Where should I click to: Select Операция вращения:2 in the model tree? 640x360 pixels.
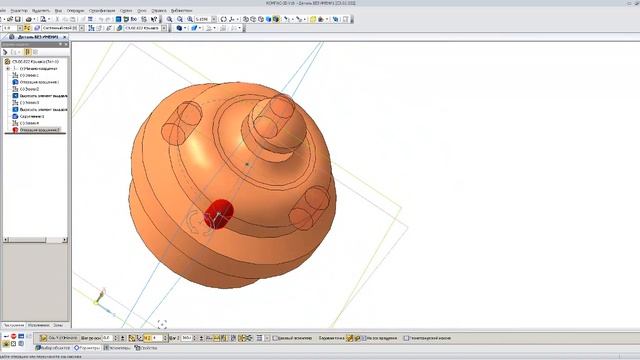pyautogui.click(x=39, y=130)
